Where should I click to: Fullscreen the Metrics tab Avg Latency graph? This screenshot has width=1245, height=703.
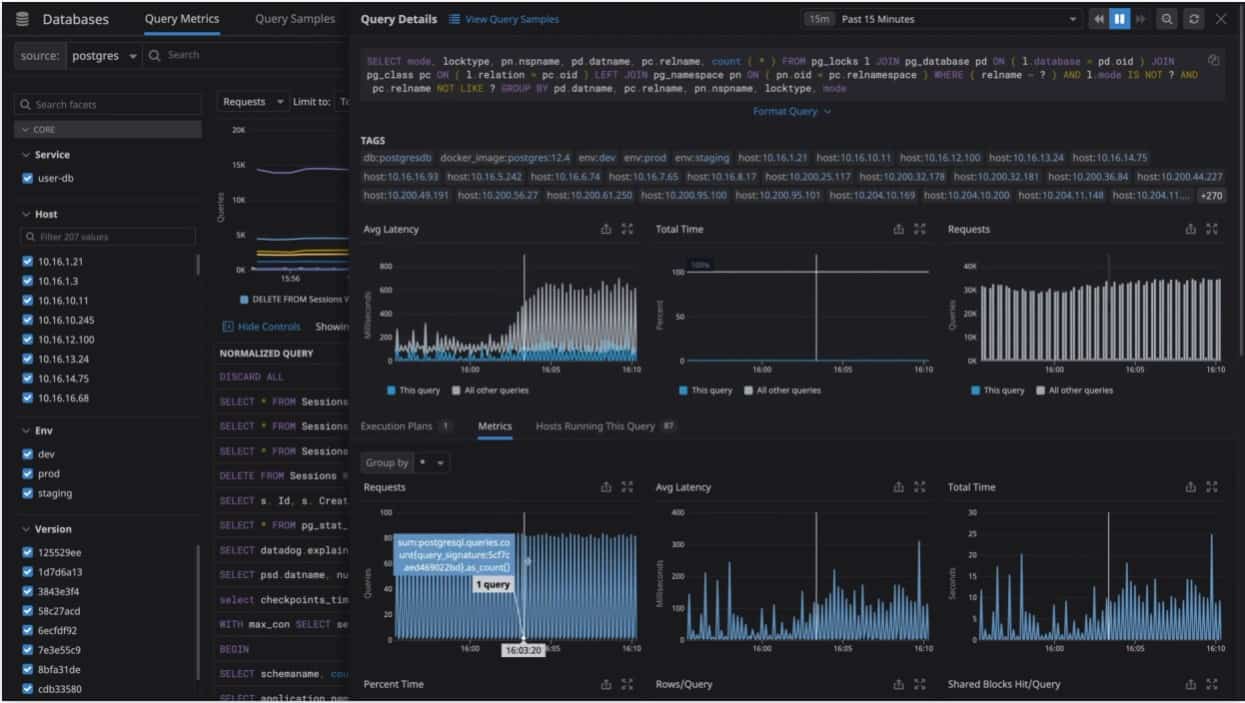[920, 487]
